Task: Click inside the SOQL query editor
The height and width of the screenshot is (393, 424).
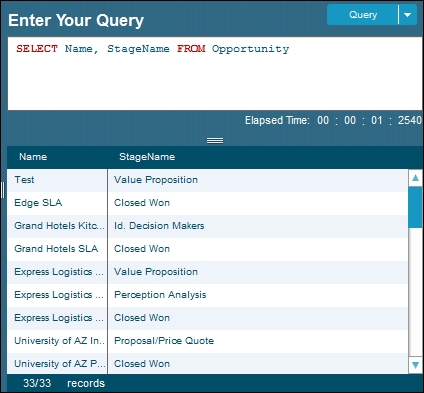Action: (x=215, y=73)
